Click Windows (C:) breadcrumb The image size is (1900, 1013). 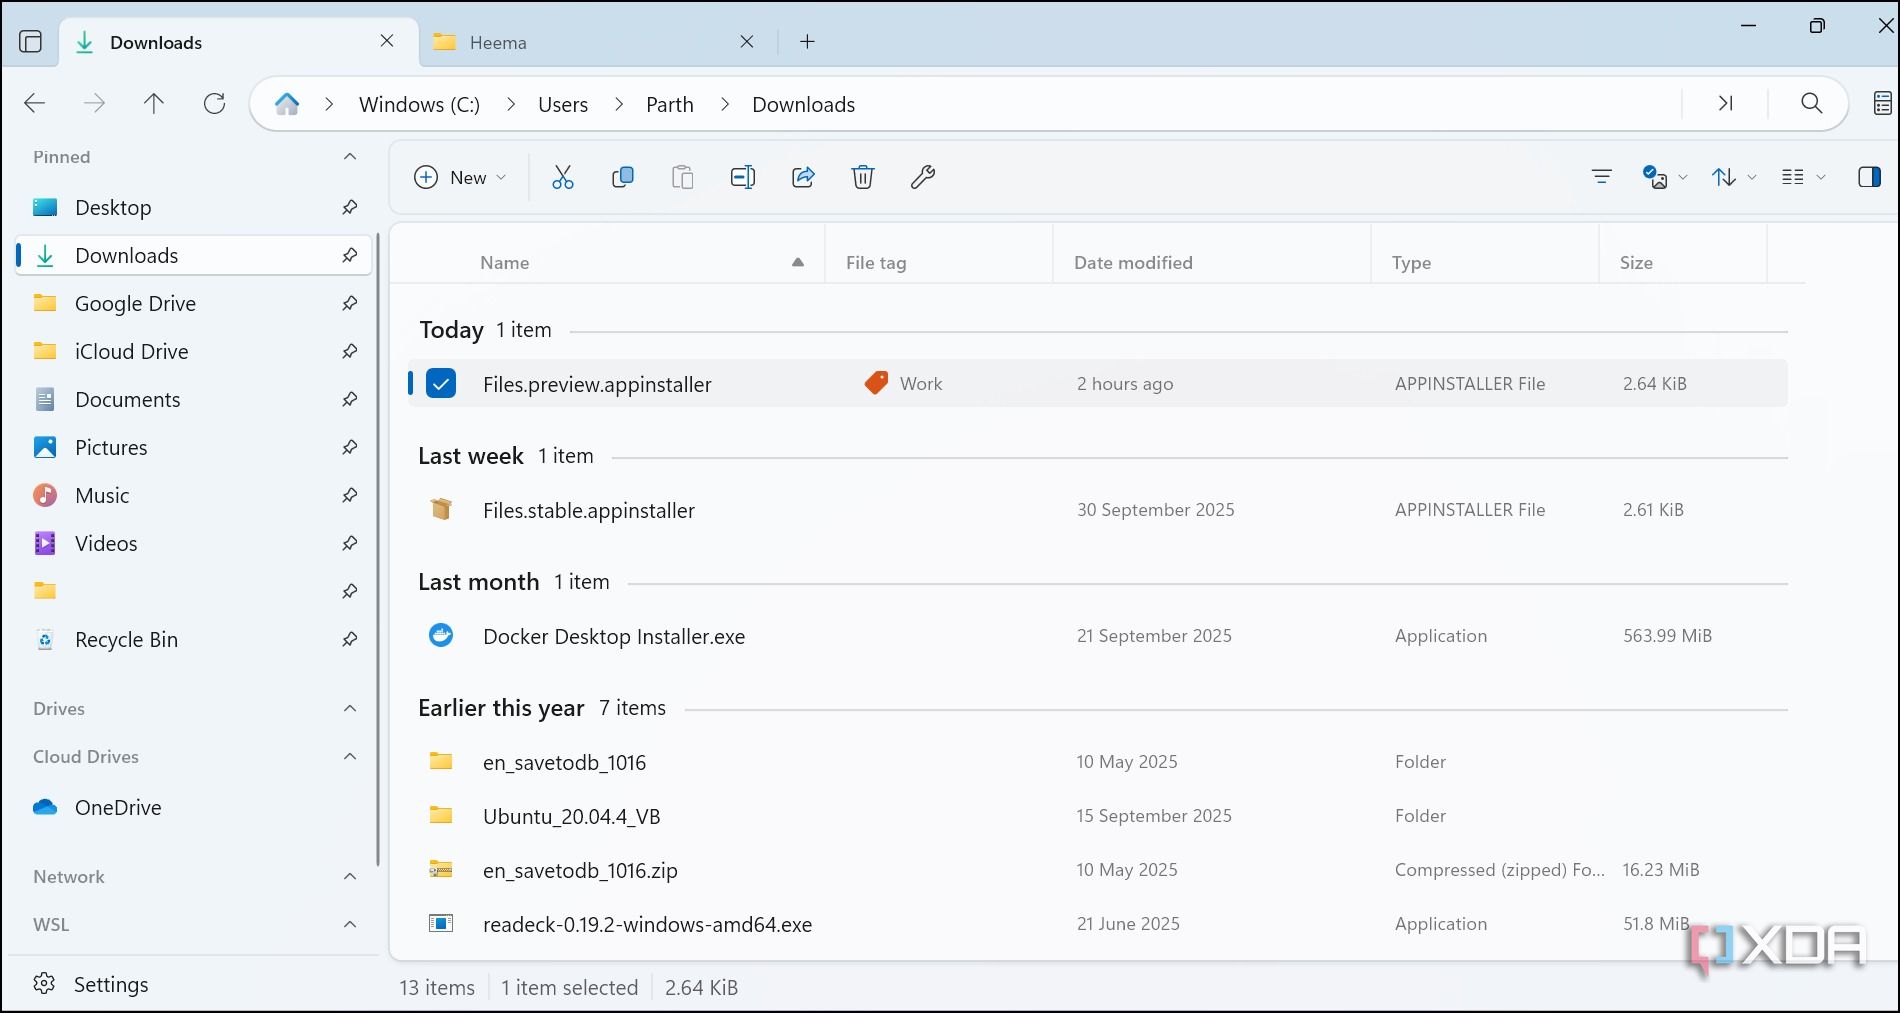[419, 104]
